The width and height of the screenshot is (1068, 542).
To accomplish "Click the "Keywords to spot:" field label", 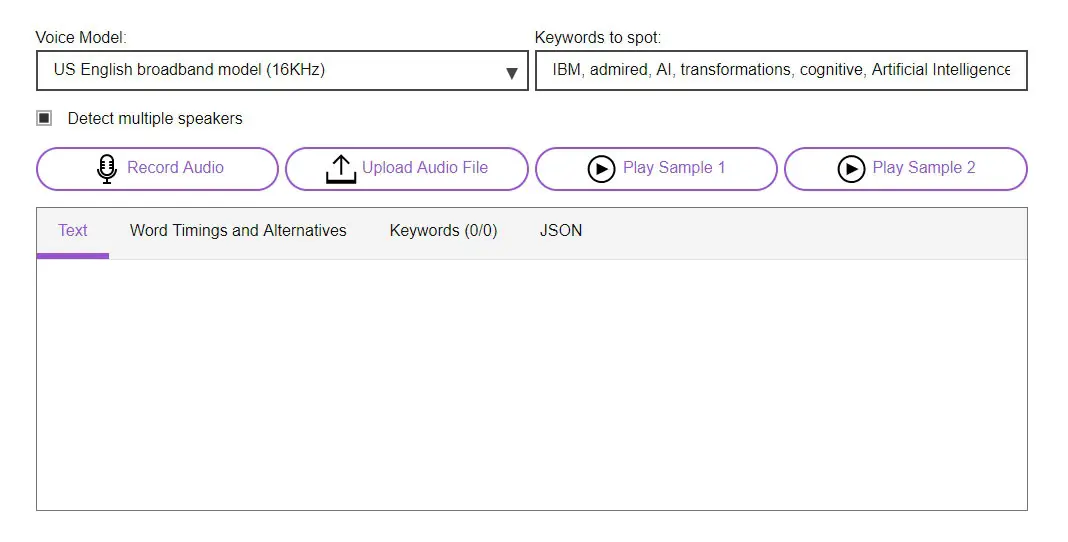I will point(598,38).
